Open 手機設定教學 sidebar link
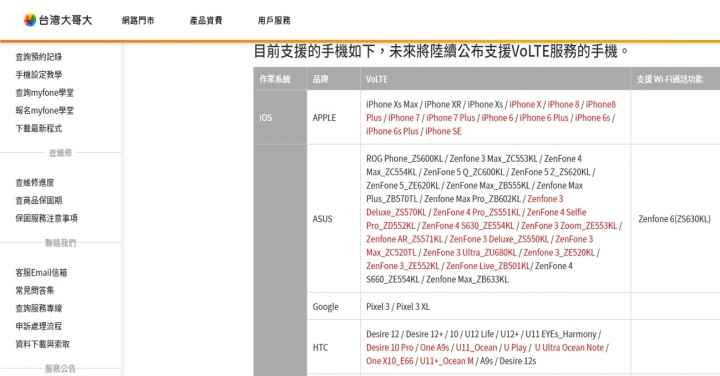720x376 pixels. [39, 75]
